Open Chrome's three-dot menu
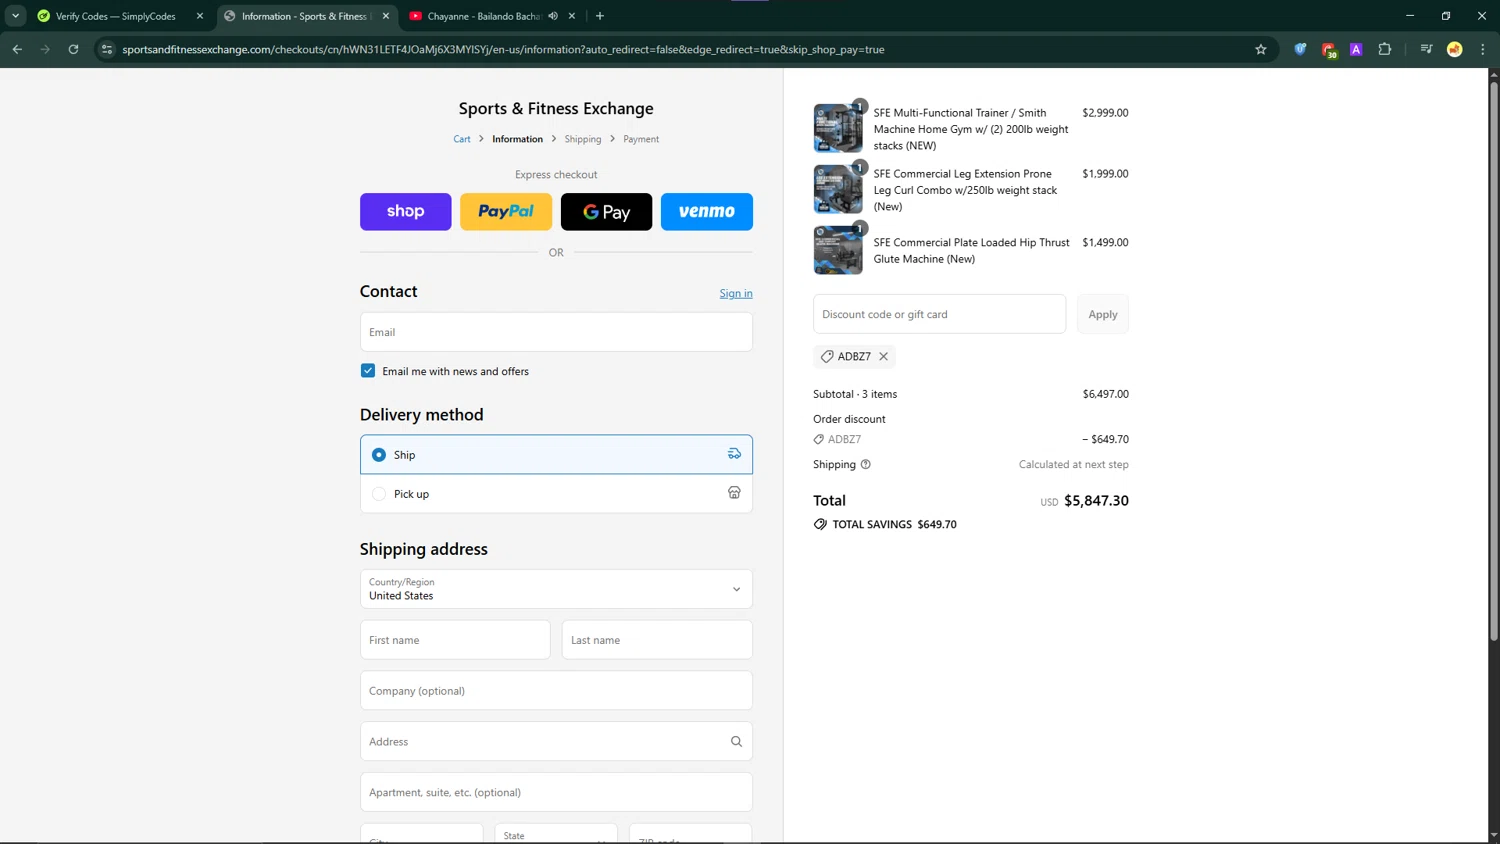The image size is (1500, 844). pos(1483,49)
